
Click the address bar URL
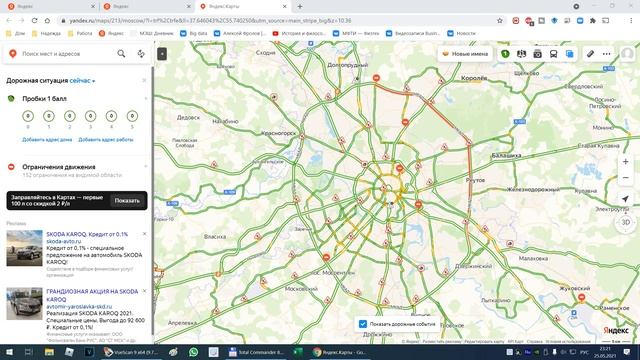210,20
